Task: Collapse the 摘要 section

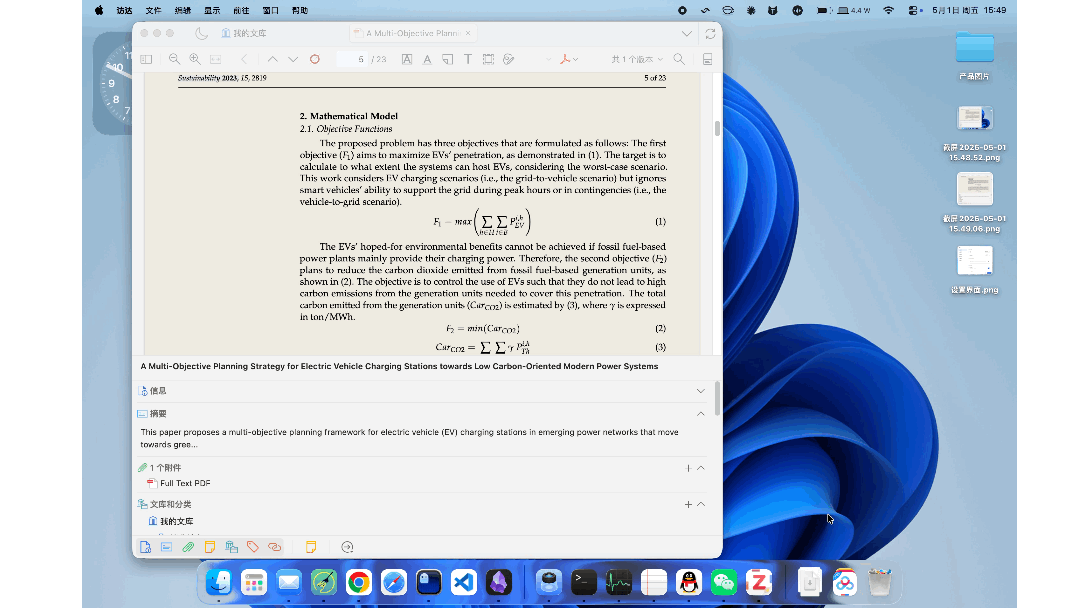Action: (700, 414)
